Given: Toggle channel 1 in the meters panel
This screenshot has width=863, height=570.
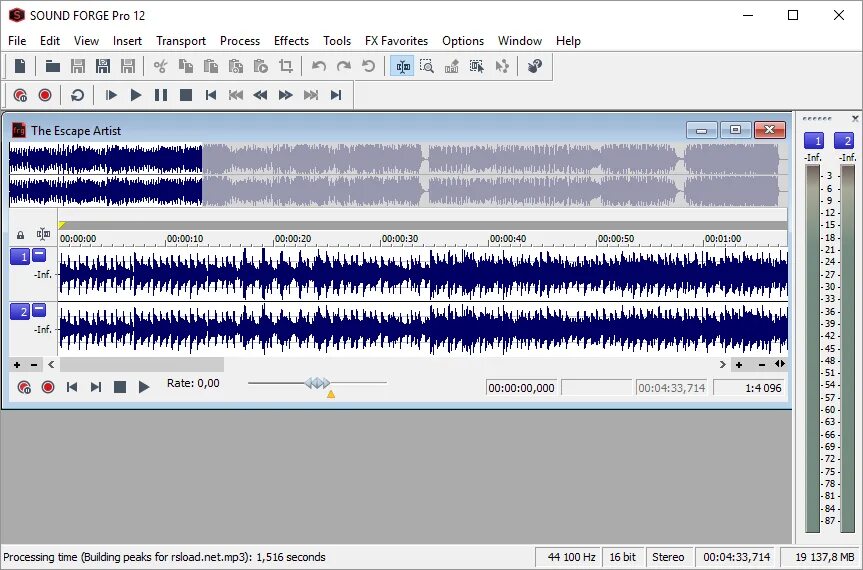Looking at the screenshot, I should [x=814, y=141].
